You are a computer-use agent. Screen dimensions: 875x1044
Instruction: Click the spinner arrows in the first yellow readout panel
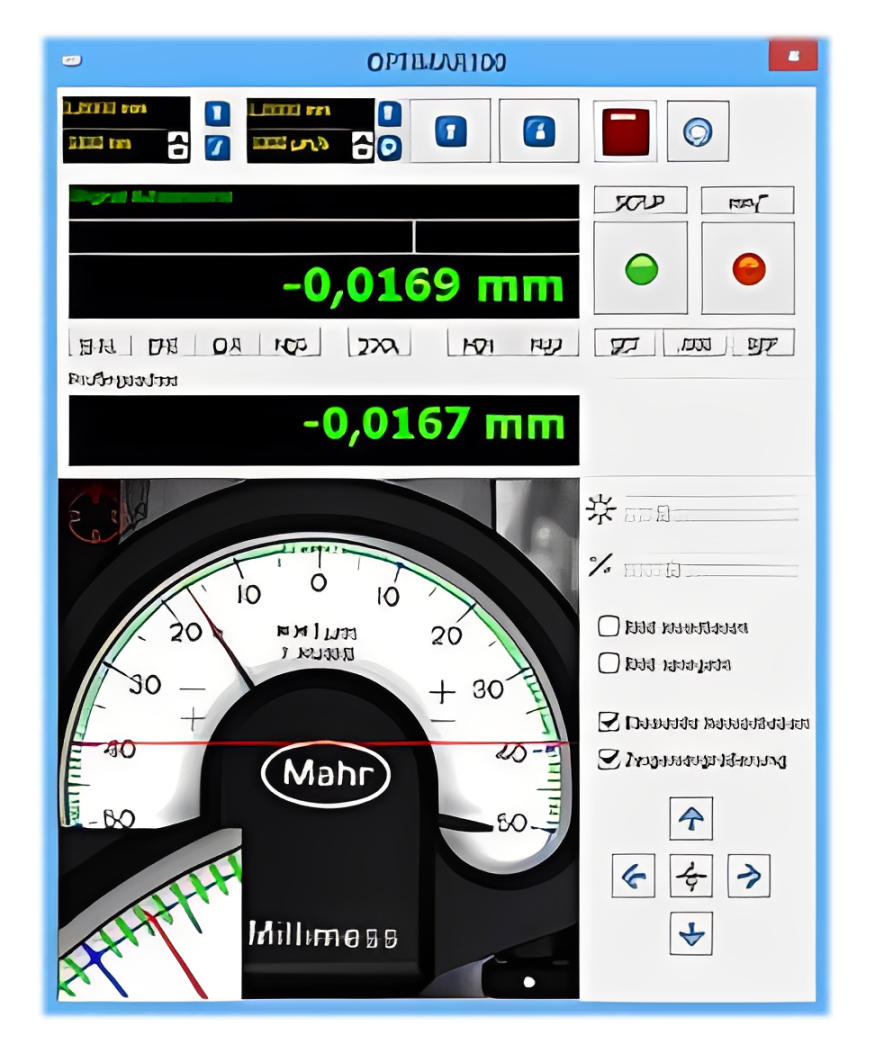click(x=178, y=145)
